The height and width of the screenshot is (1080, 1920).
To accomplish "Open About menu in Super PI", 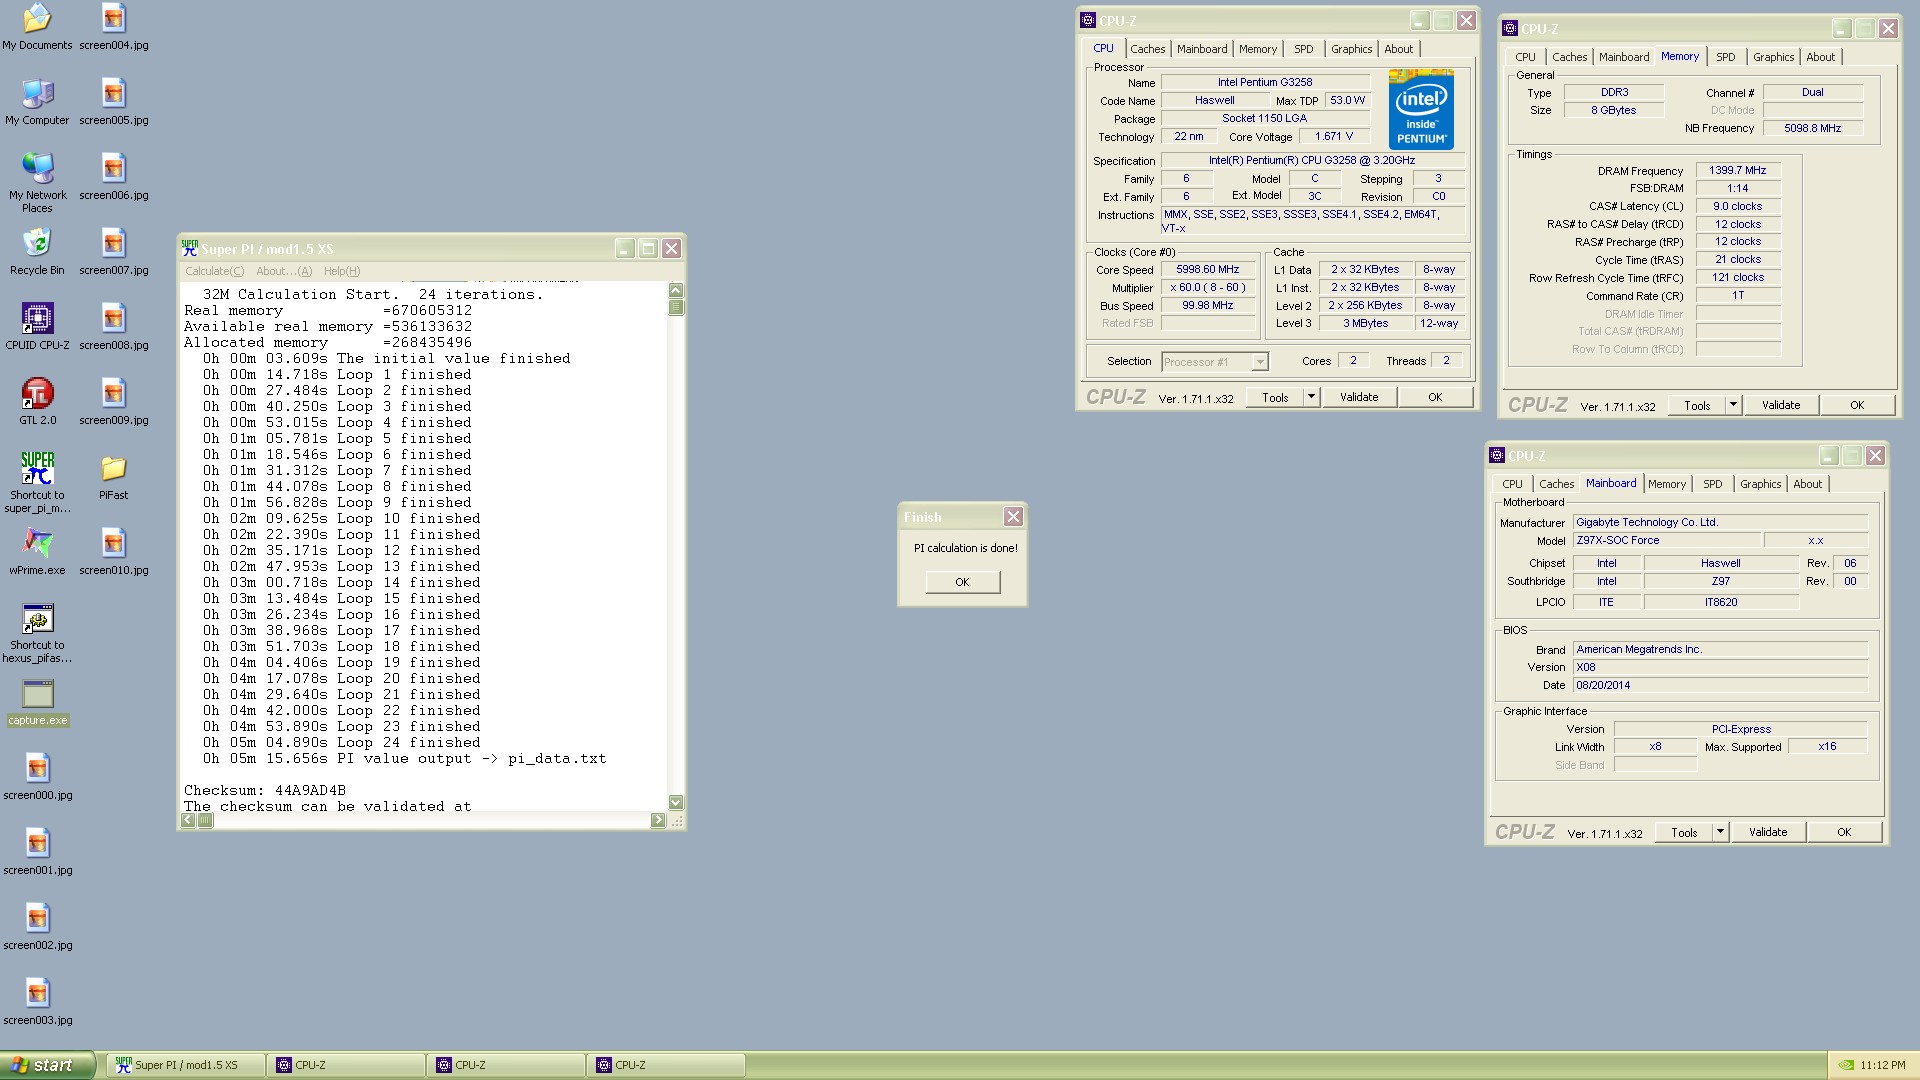I will pos(284,271).
